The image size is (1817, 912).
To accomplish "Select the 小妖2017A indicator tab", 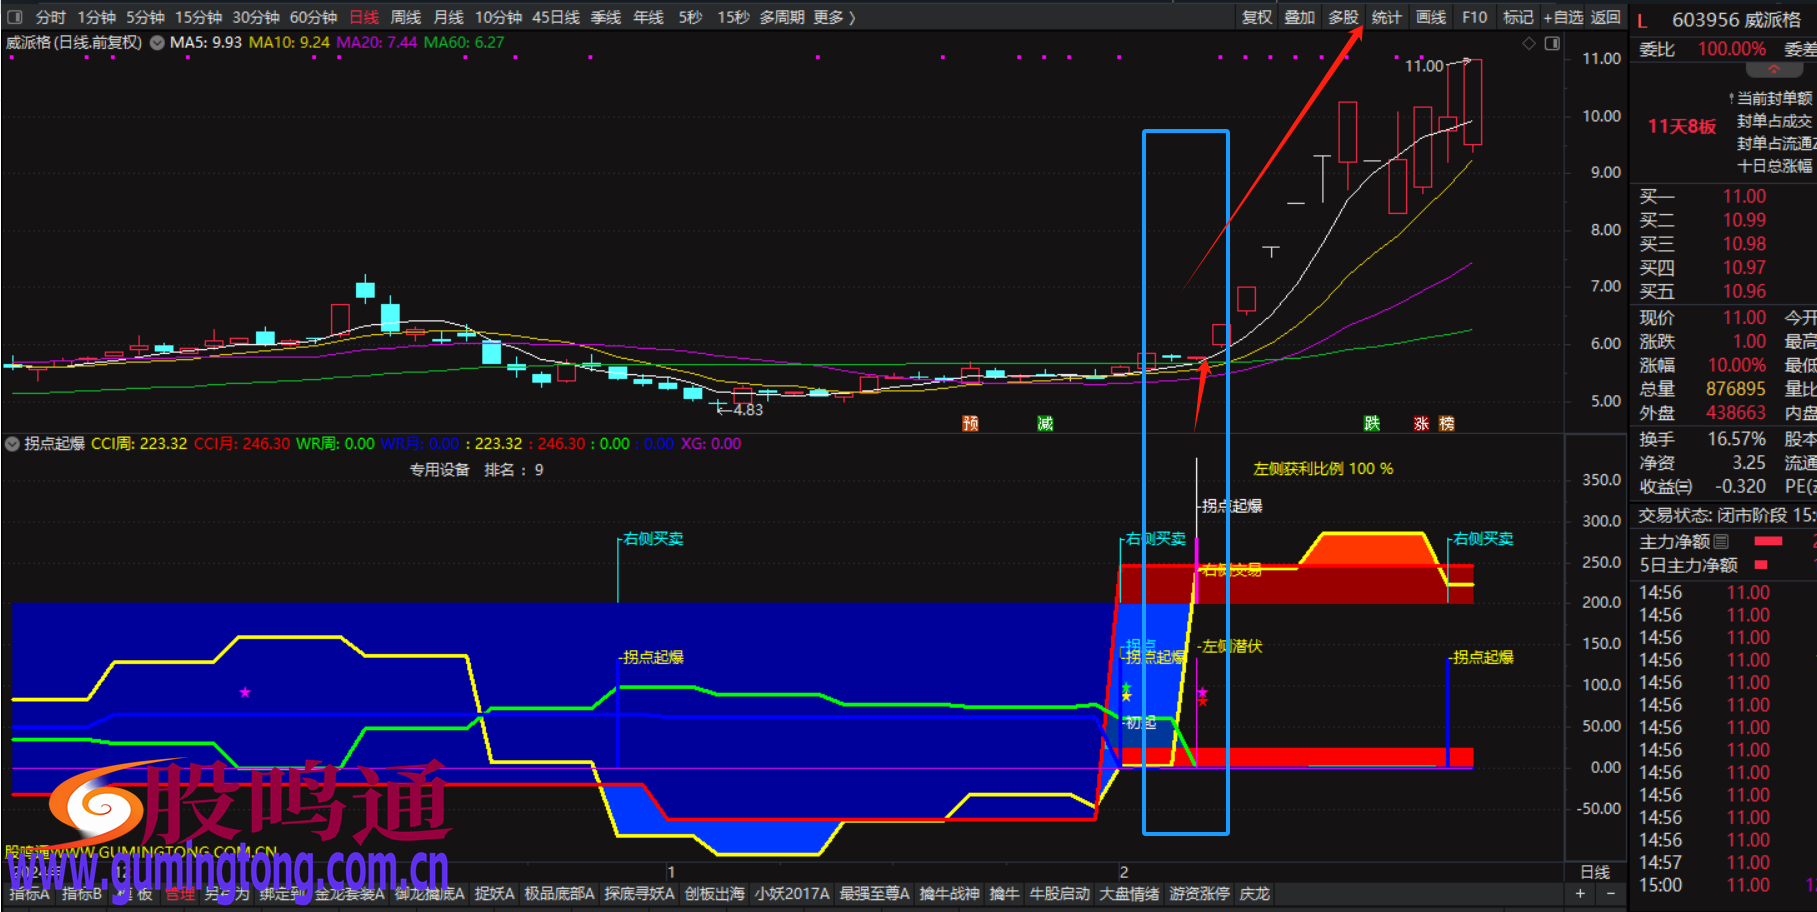I will 792,894.
